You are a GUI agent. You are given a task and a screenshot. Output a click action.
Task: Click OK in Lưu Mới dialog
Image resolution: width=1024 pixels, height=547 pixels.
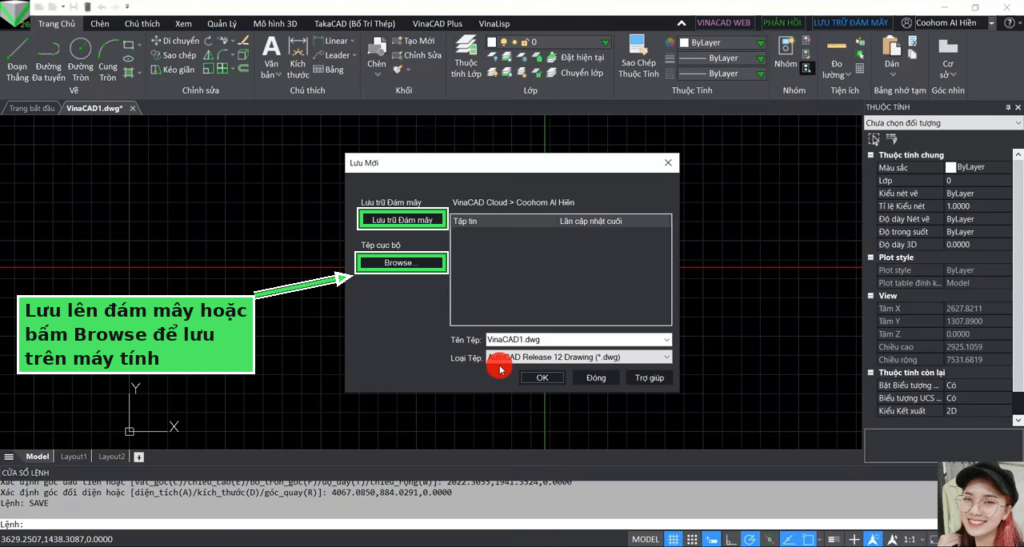[x=542, y=378]
